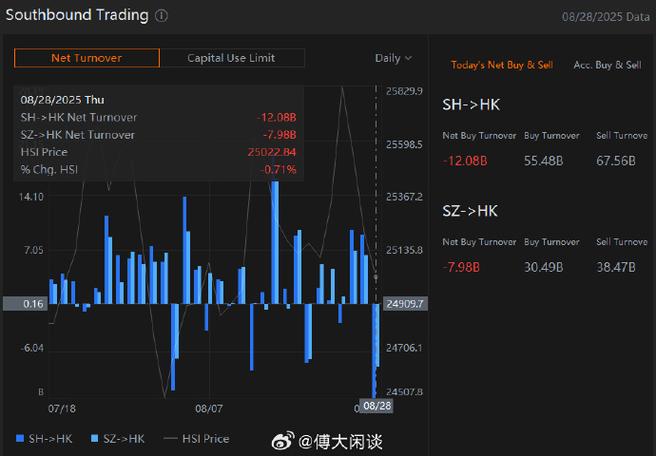656x456 pixels.
Task: Click the Weibo logo in the watermark
Action: (283, 440)
